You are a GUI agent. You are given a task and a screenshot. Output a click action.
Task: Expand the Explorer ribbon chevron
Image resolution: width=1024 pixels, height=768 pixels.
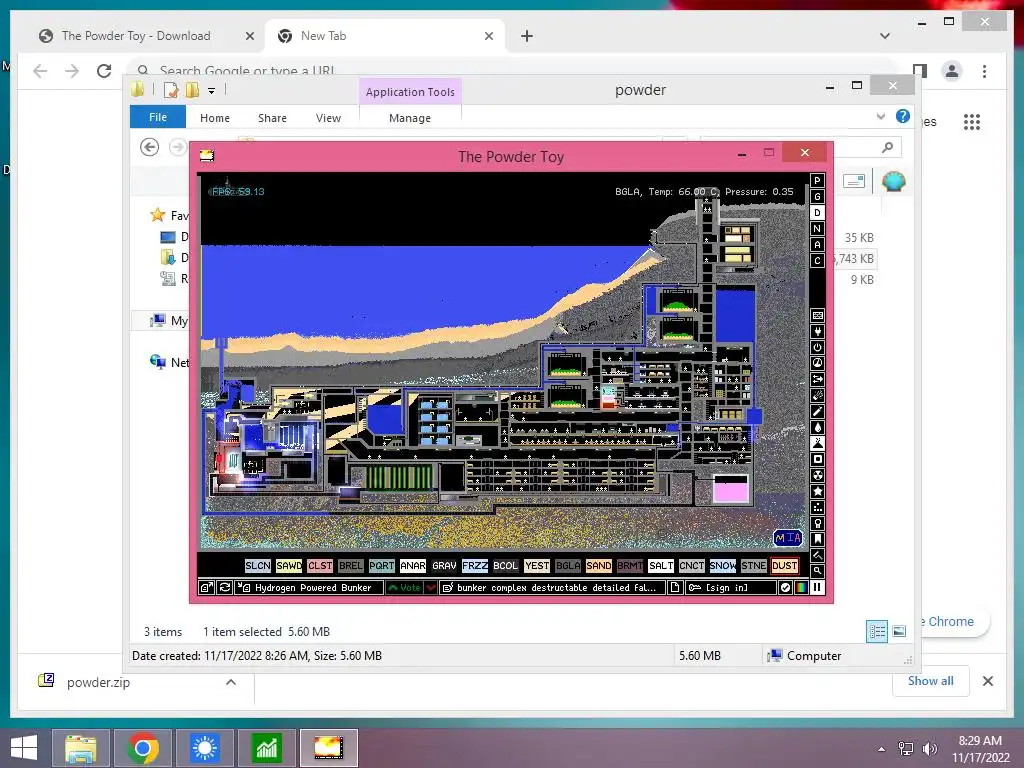pos(880,117)
